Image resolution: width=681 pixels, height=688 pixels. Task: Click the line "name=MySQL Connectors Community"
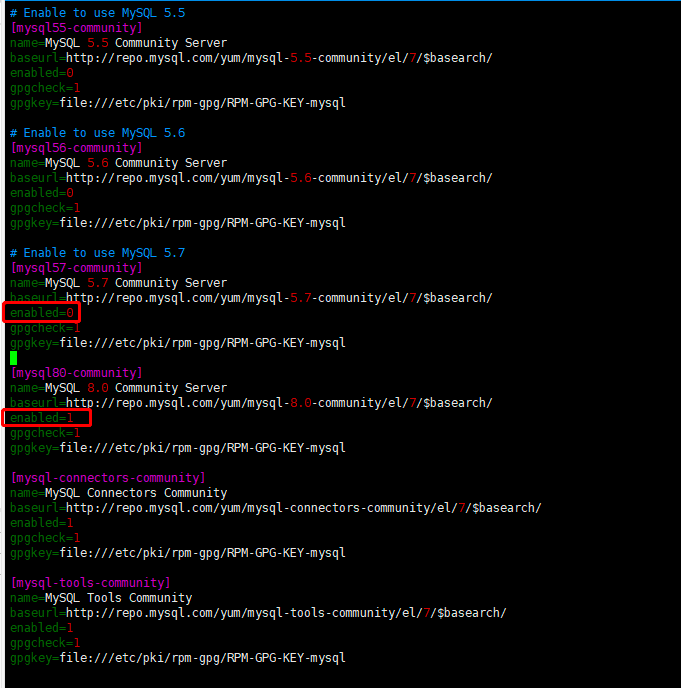pos(118,493)
